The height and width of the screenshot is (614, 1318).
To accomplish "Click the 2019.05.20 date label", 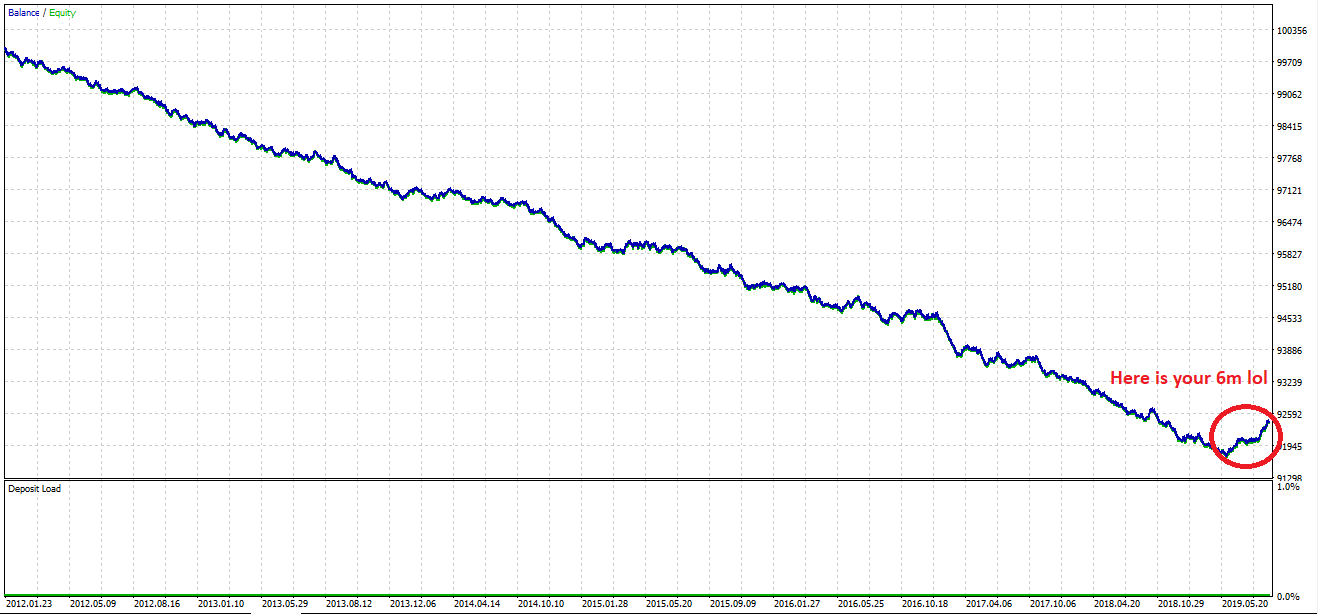I will [1247, 605].
